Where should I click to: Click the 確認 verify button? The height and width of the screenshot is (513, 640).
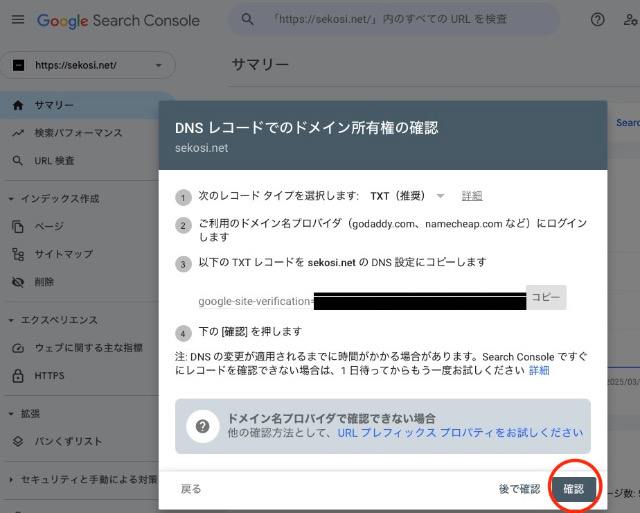pos(574,488)
